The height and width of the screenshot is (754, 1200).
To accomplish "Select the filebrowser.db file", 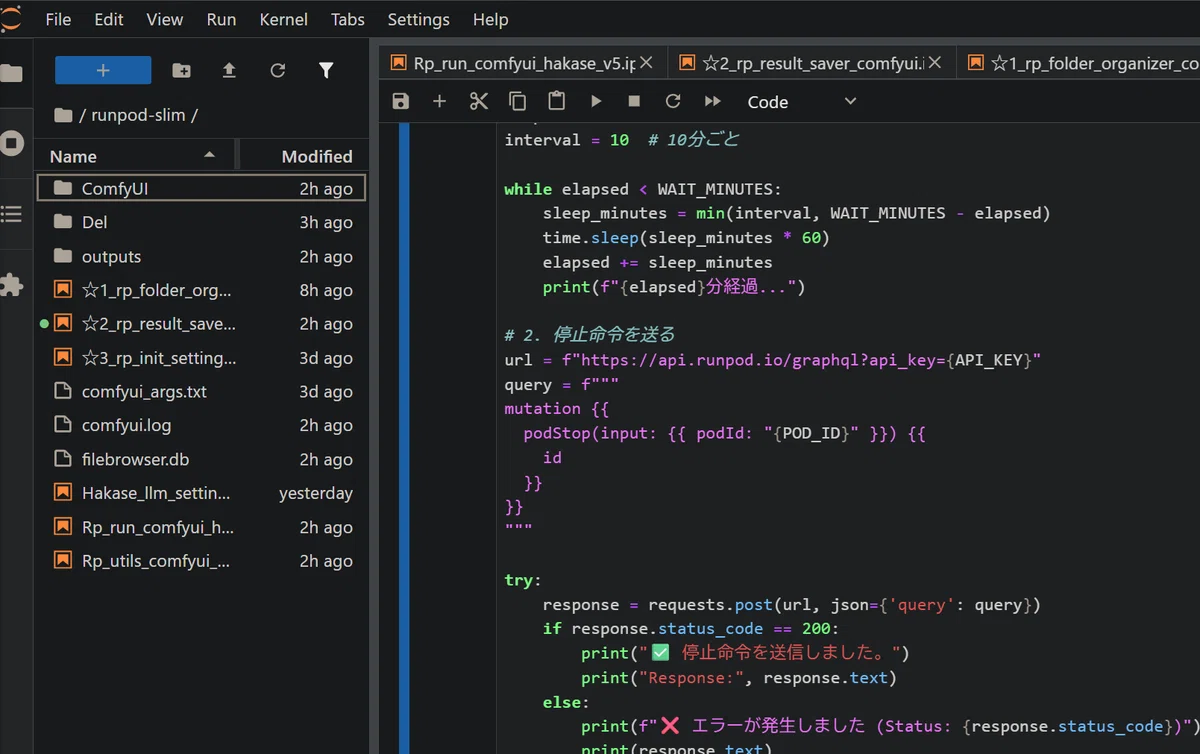I will 201,459.
